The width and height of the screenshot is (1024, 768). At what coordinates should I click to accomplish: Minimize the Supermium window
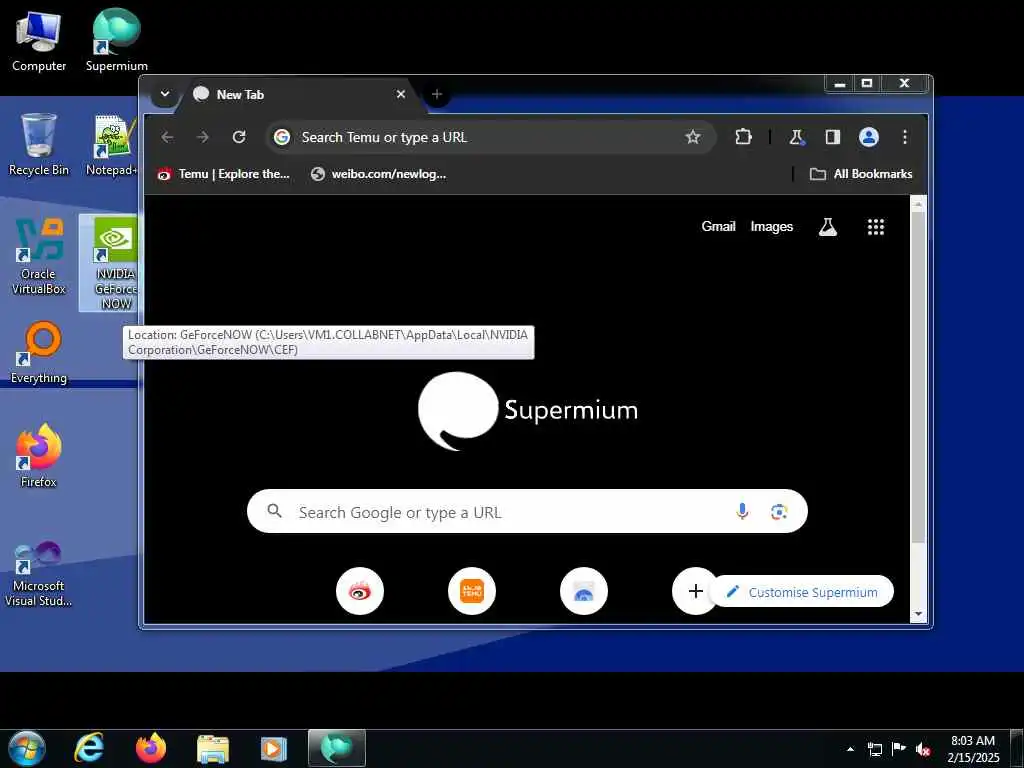click(x=840, y=84)
